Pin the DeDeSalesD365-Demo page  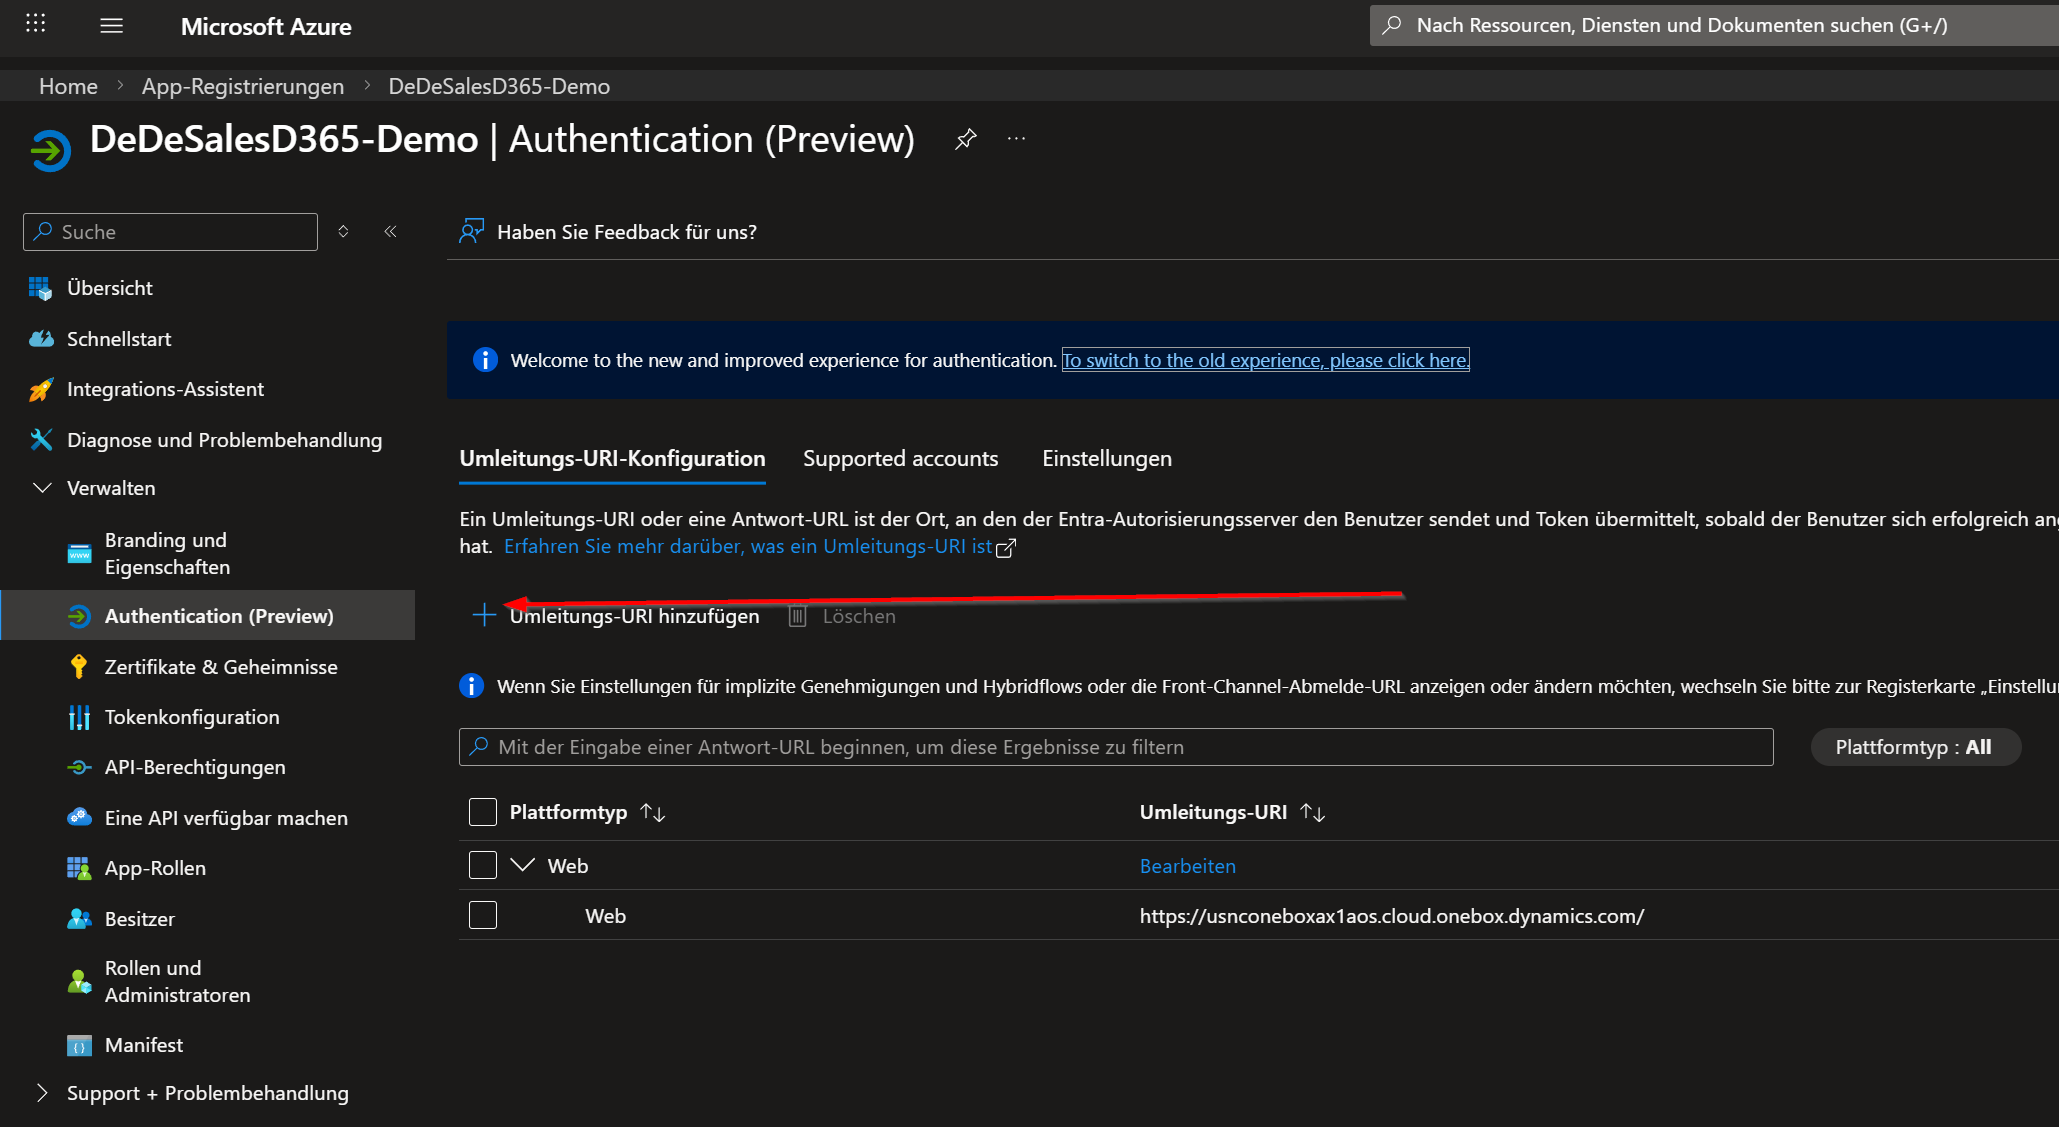coord(965,139)
